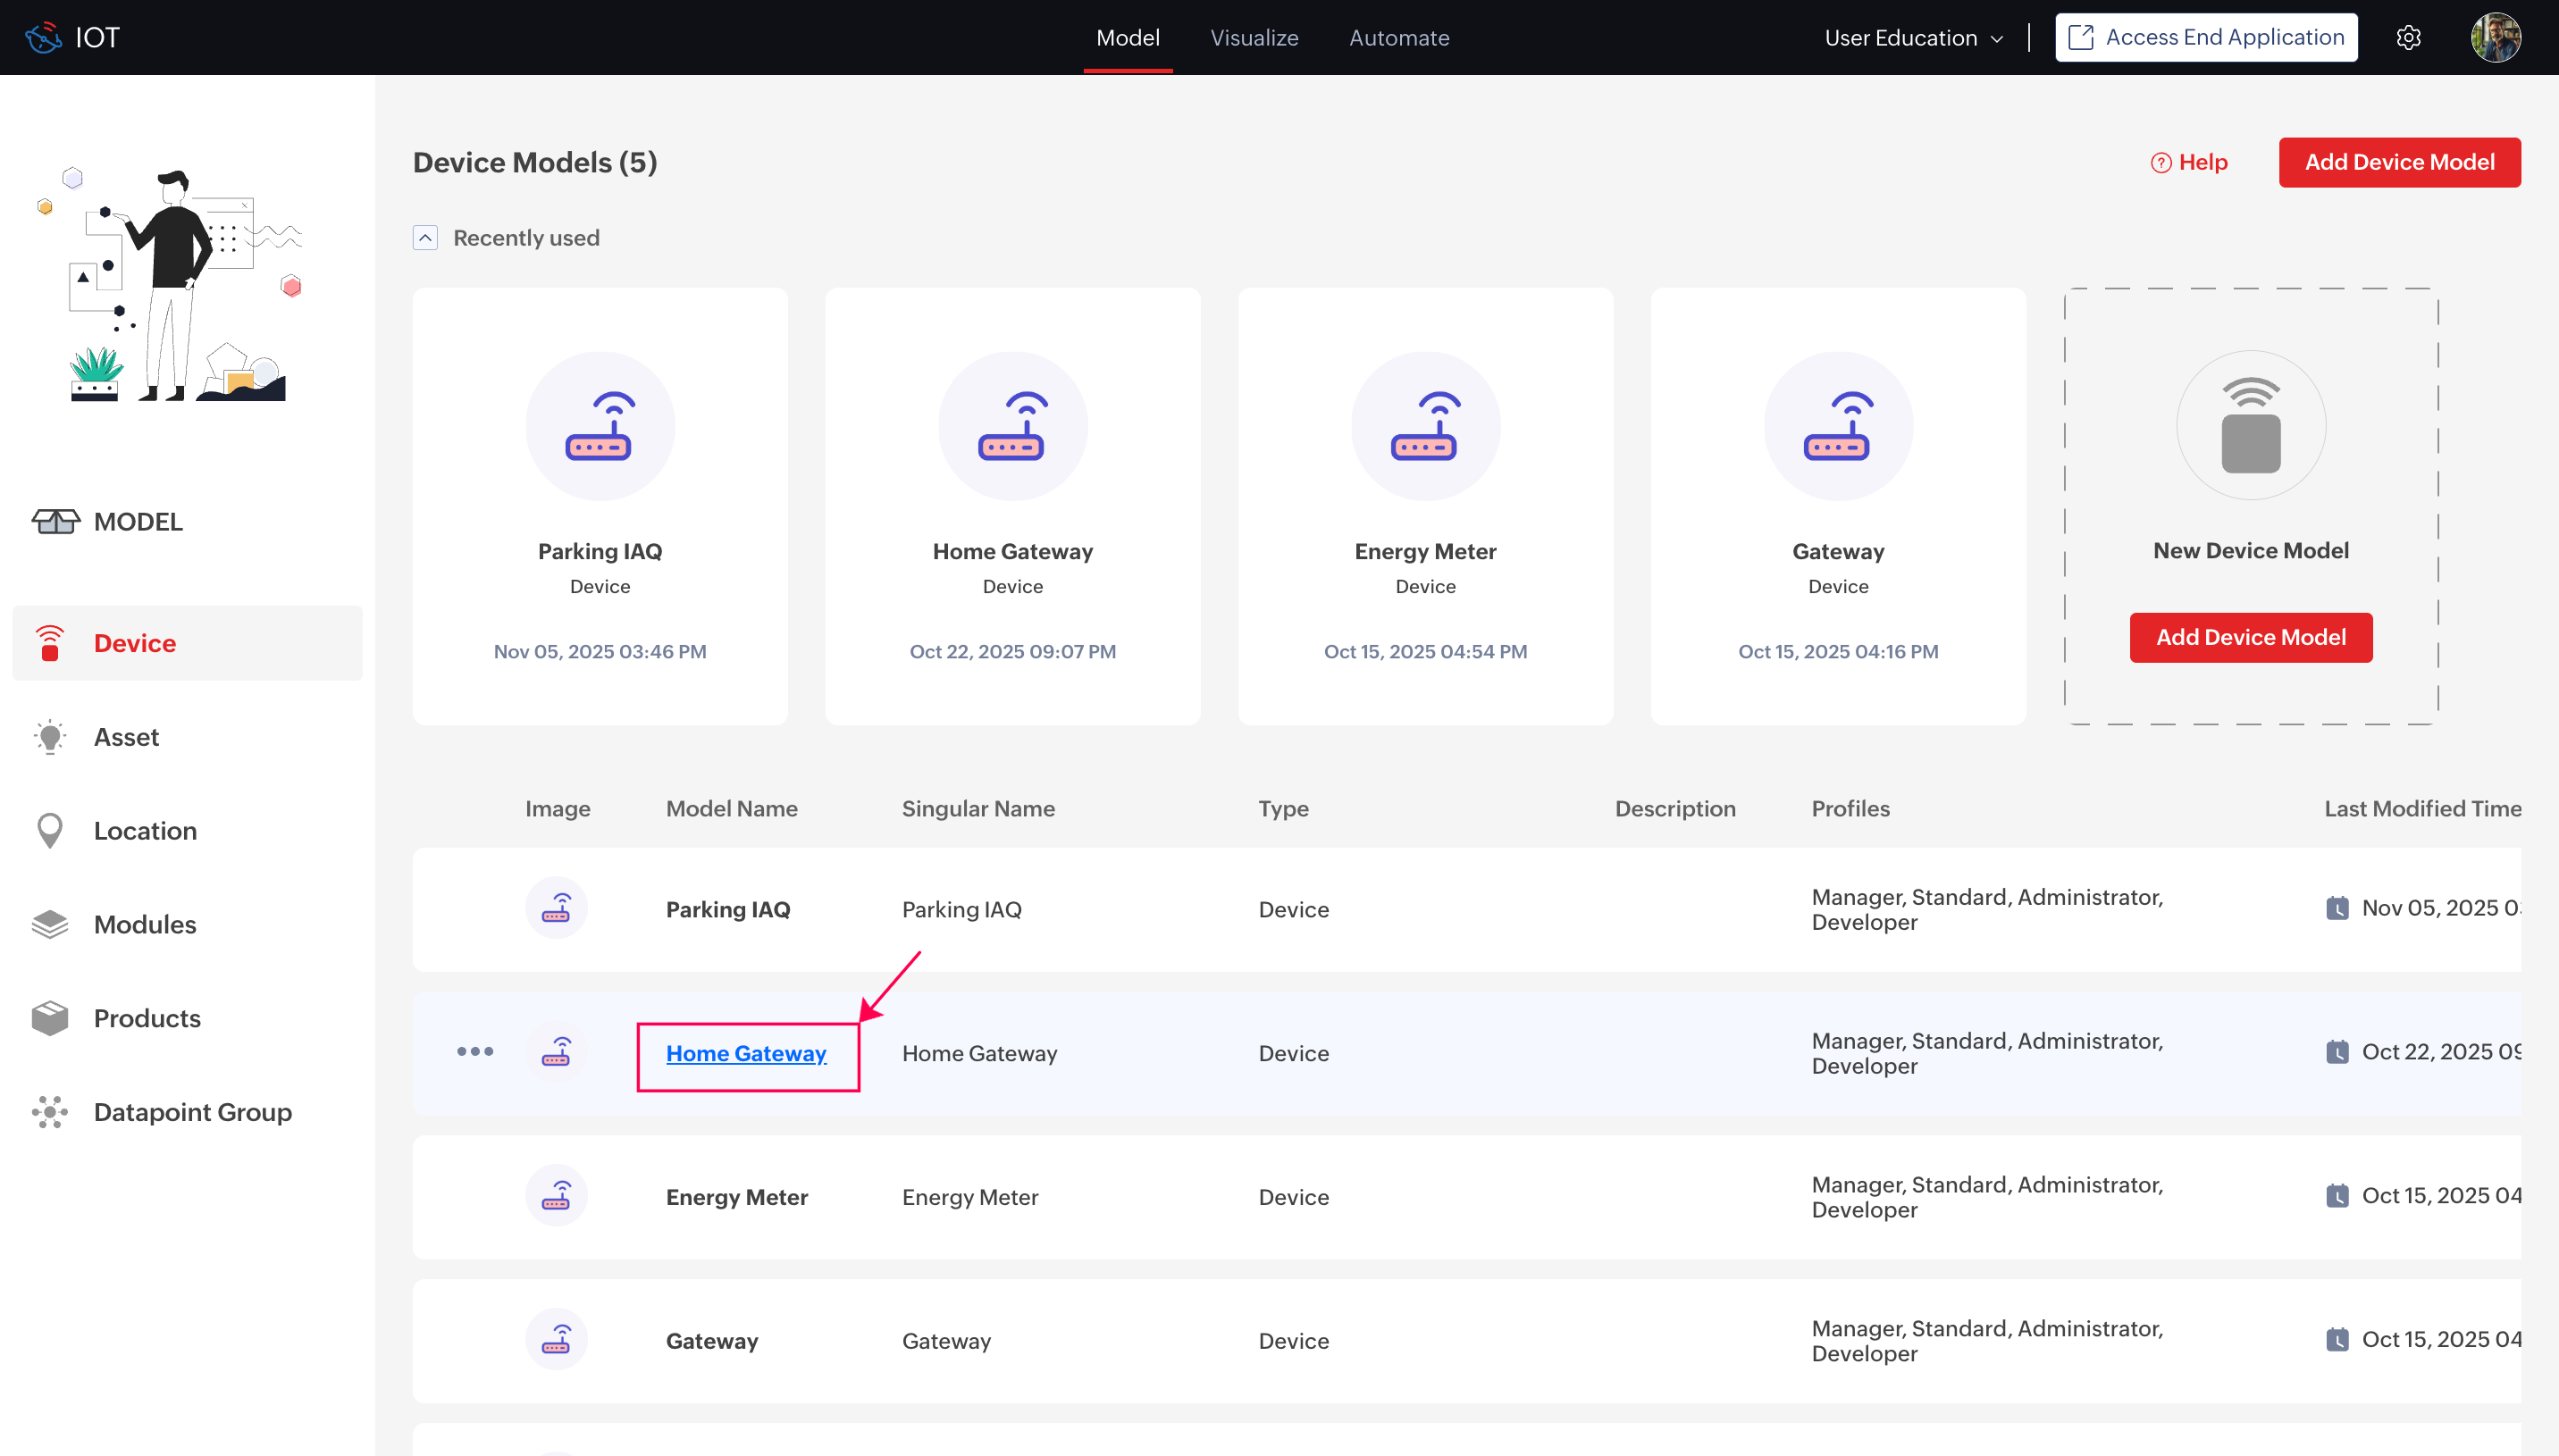Viewport: 2559px width, 1456px height.
Task: Select Datapoint Group in the sidebar
Action: [x=192, y=1112]
